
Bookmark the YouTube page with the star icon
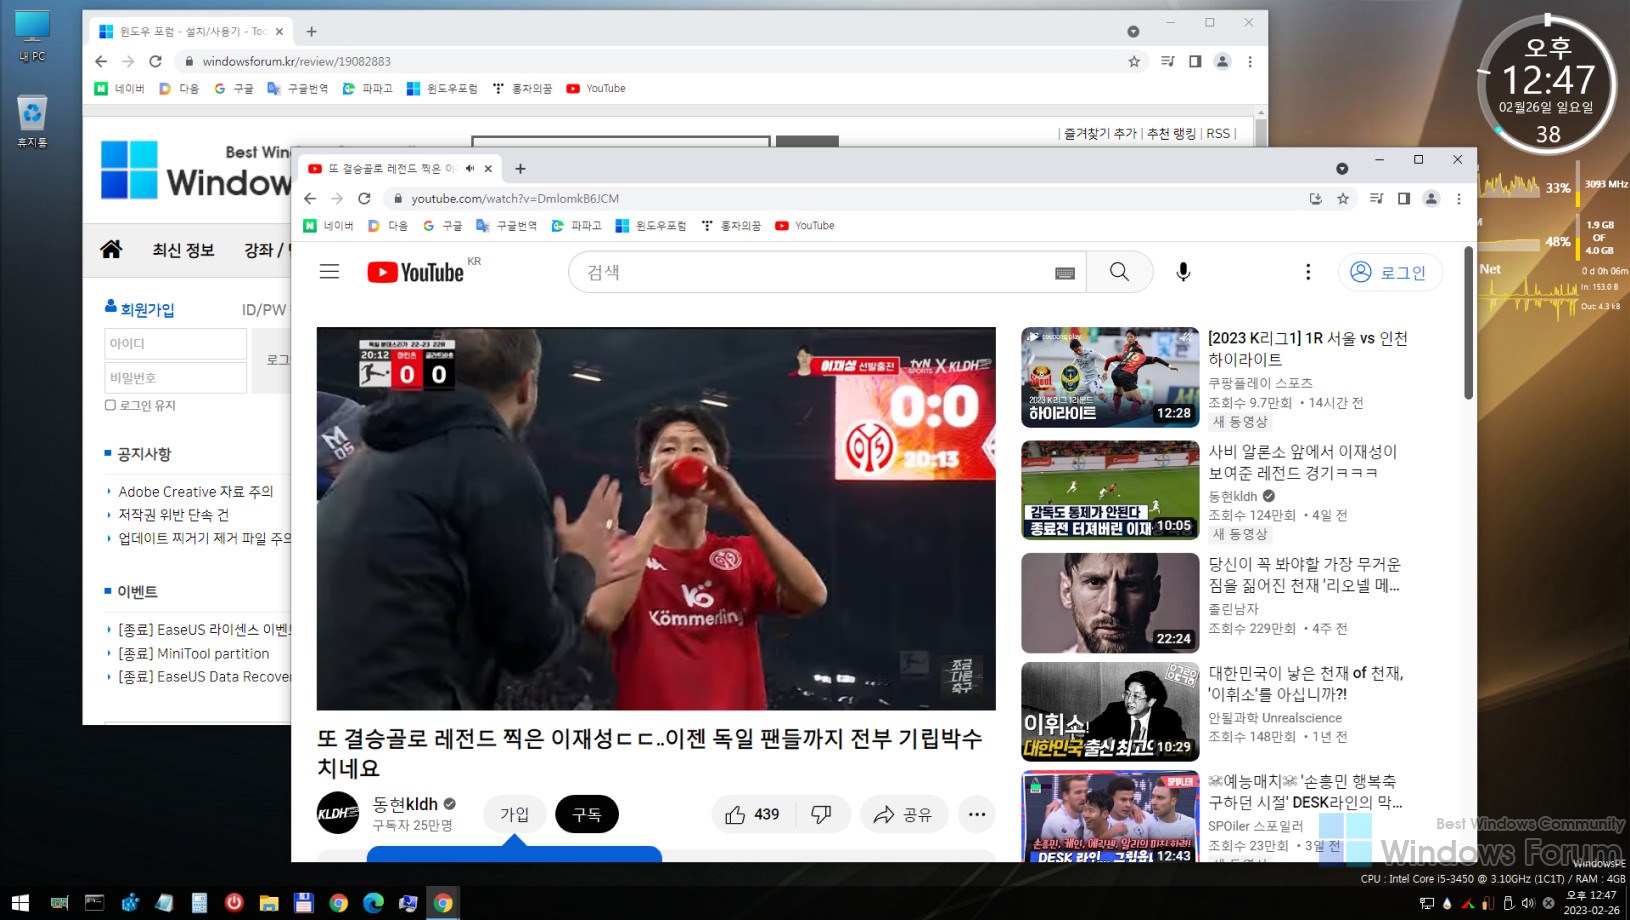click(1343, 198)
